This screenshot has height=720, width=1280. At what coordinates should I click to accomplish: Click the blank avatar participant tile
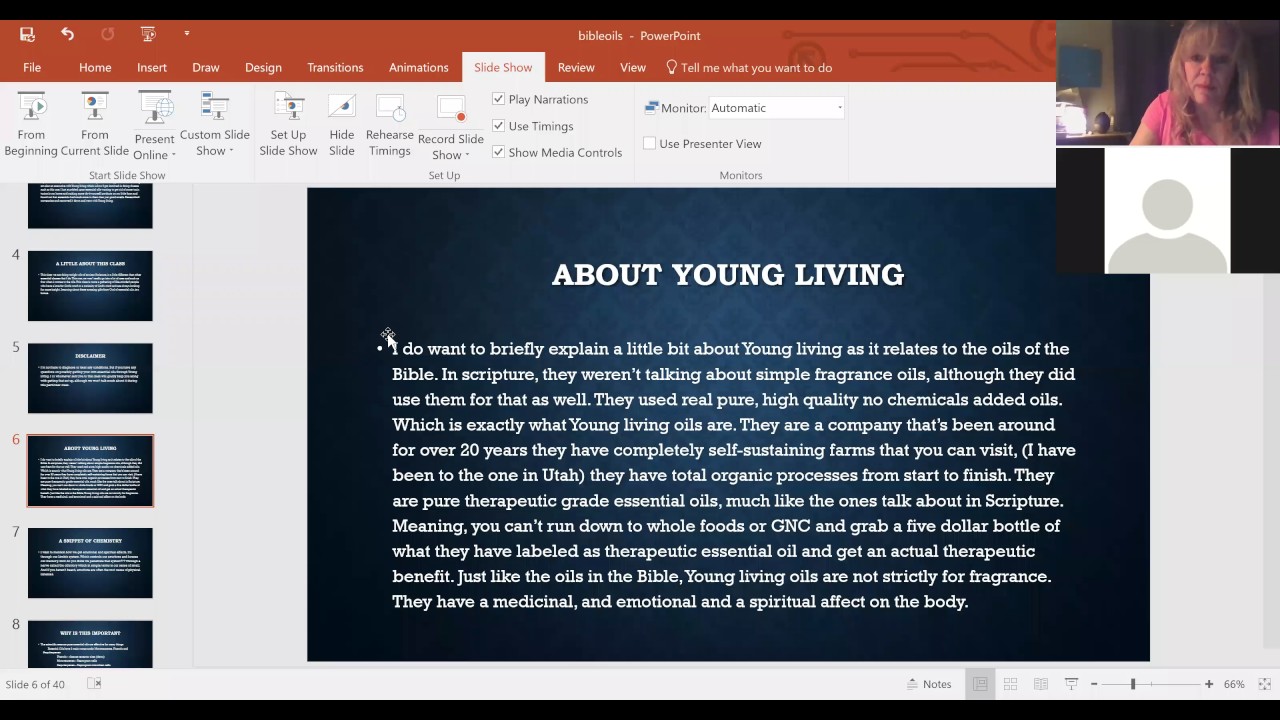point(1167,211)
